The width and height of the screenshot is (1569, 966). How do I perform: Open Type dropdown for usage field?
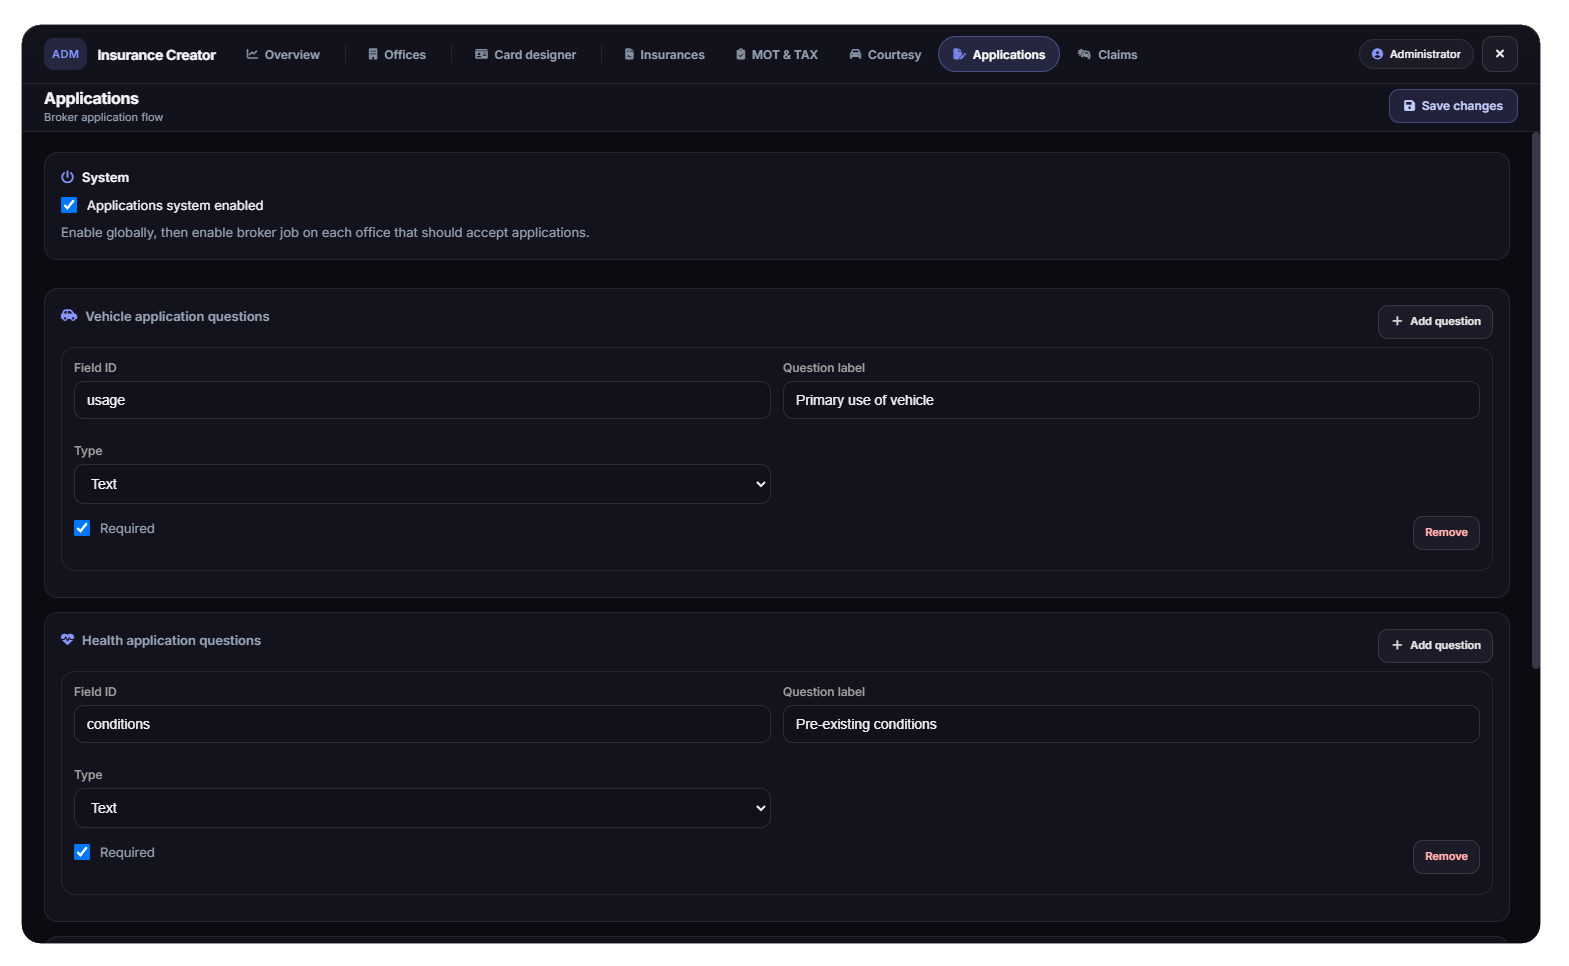pyautogui.click(x=422, y=484)
